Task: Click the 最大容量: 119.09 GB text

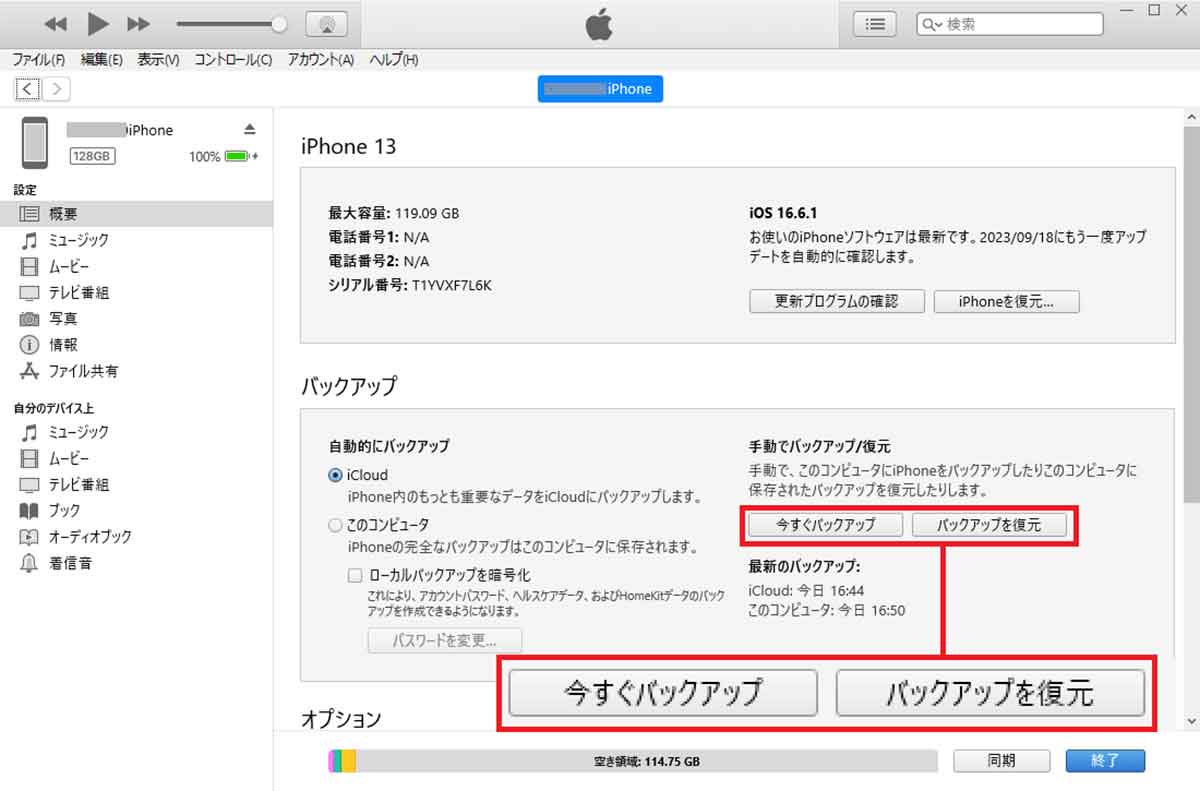Action: (394, 213)
